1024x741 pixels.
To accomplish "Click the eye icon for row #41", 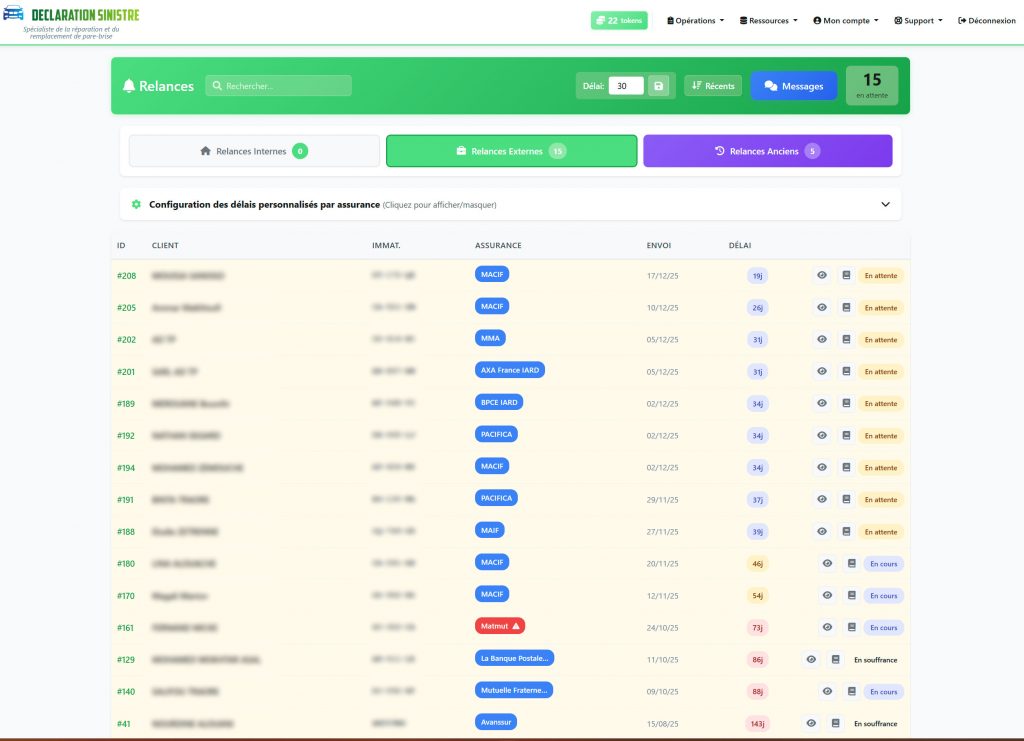I will click(811, 723).
